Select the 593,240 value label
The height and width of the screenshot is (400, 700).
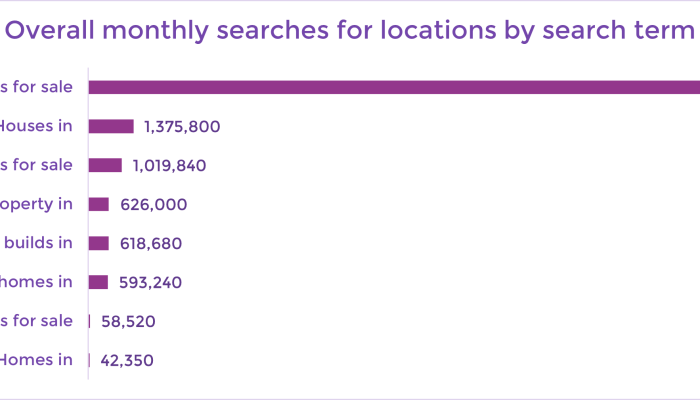click(x=150, y=283)
